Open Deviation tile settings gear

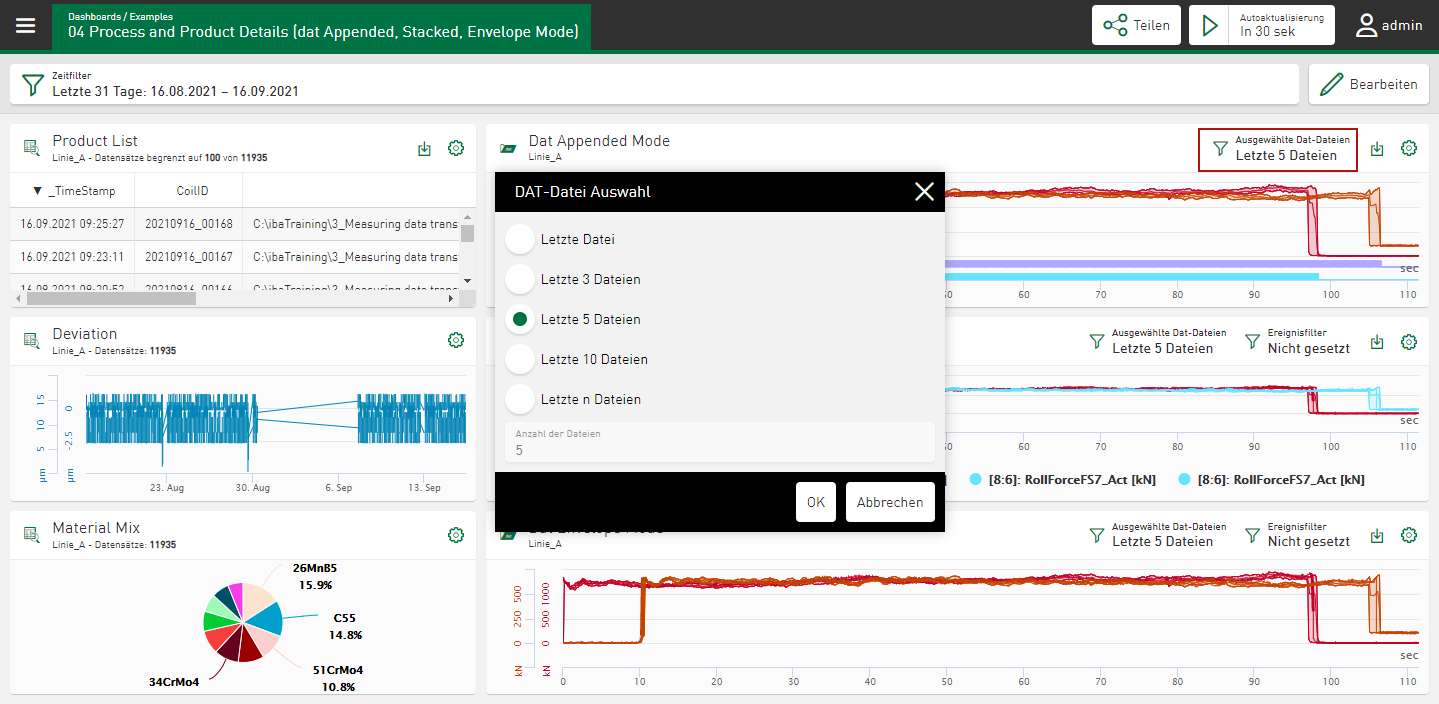coord(456,340)
